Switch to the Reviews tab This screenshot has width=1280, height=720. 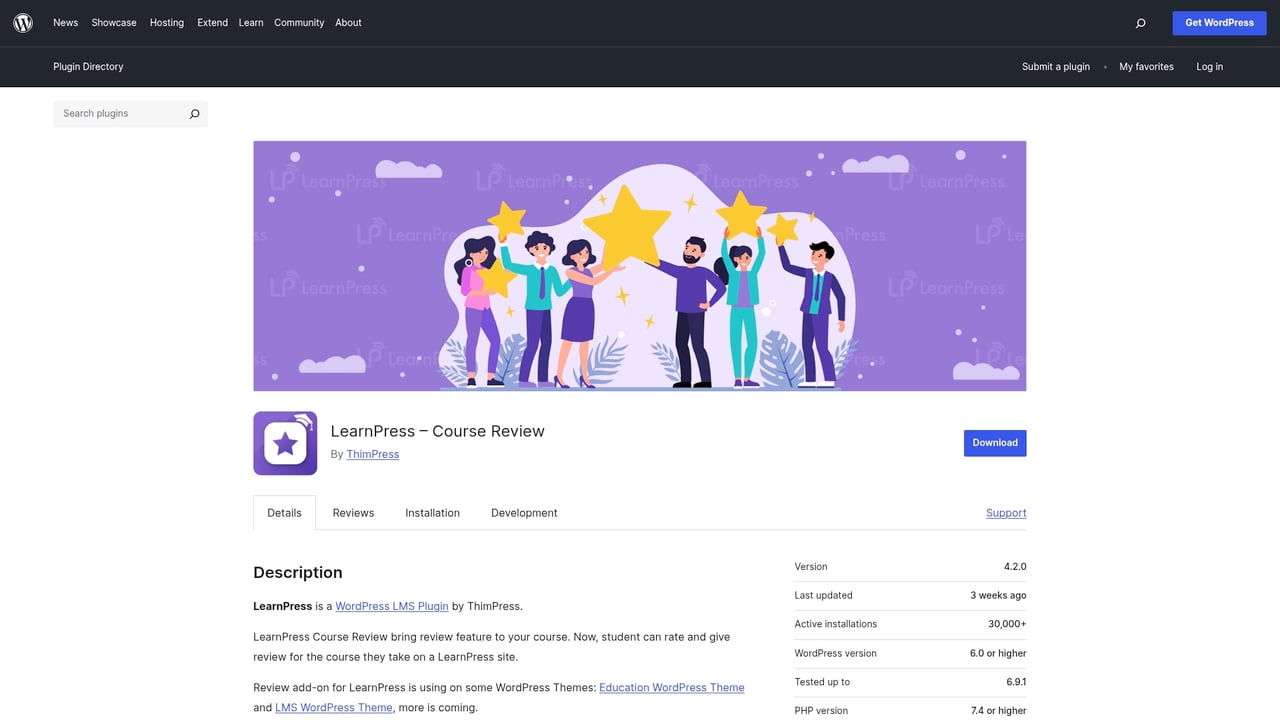pos(352,512)
